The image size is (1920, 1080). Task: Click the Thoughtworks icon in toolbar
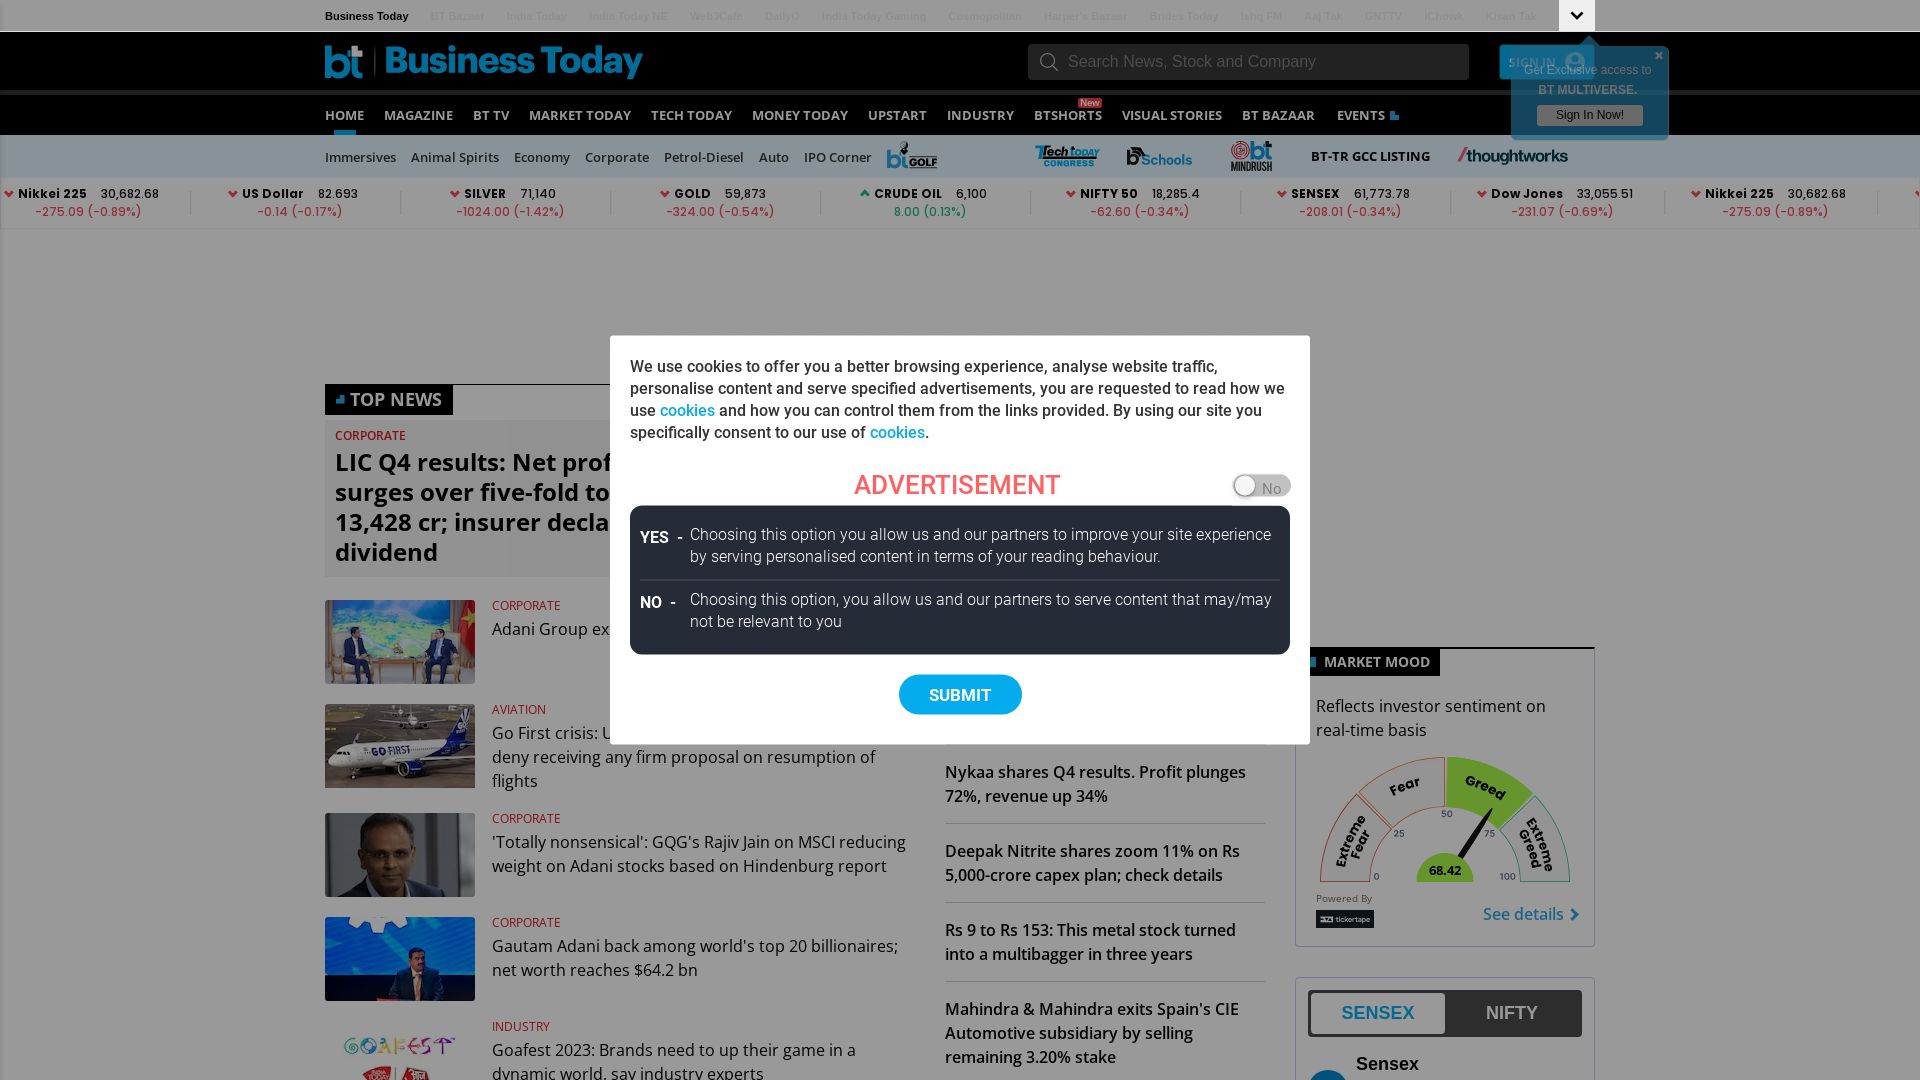[x=1513, y=156]
